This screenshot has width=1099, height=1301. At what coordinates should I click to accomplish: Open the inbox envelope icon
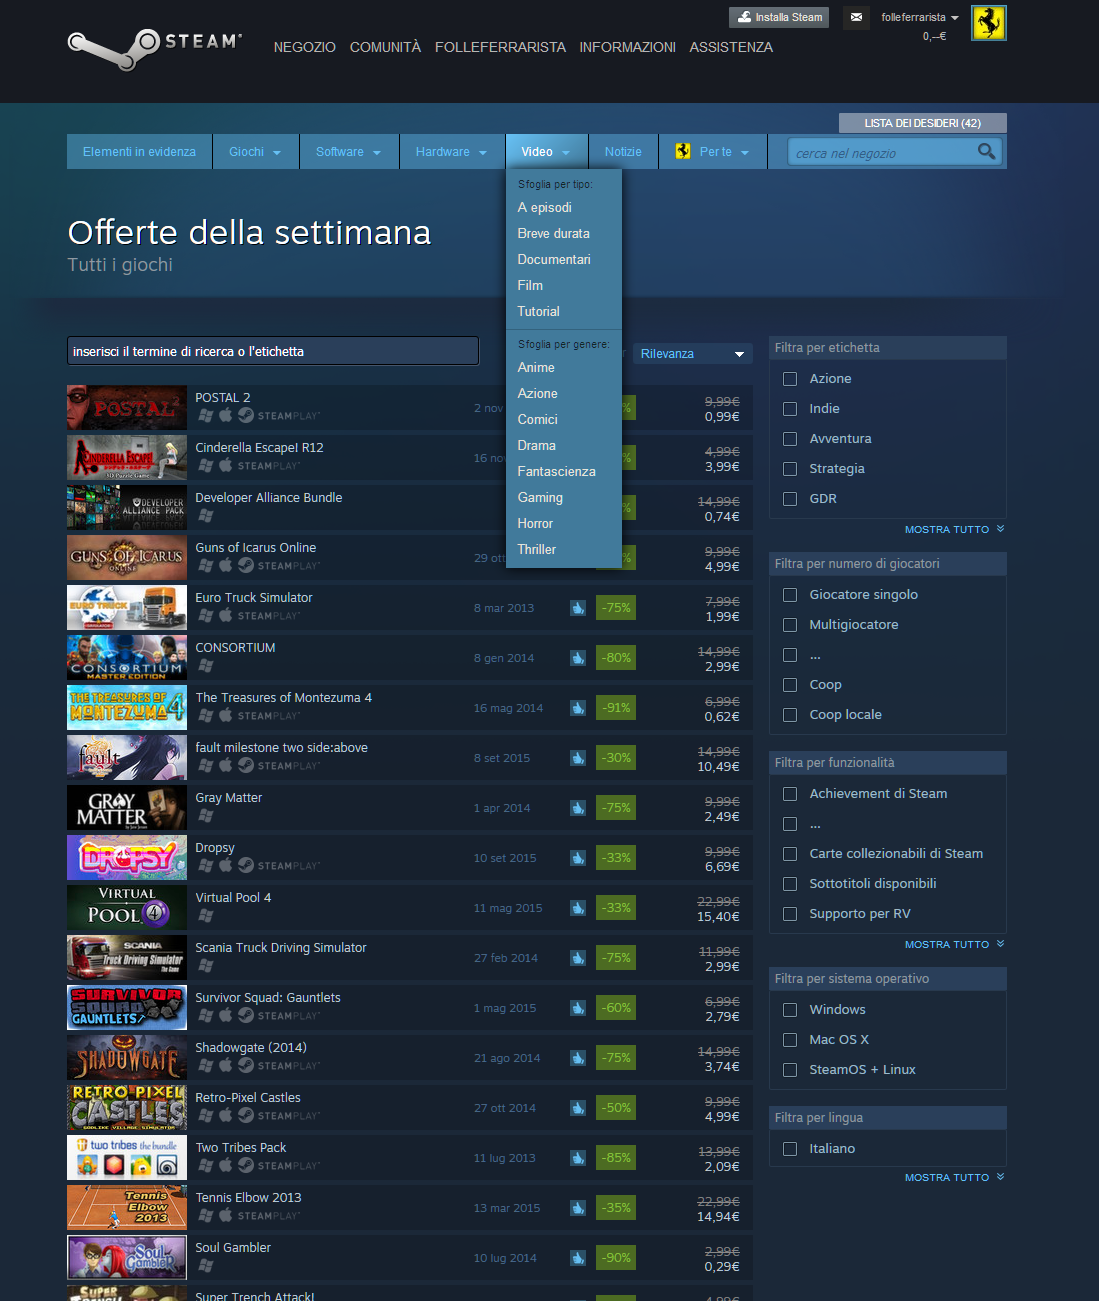click(x=856, y=17)
